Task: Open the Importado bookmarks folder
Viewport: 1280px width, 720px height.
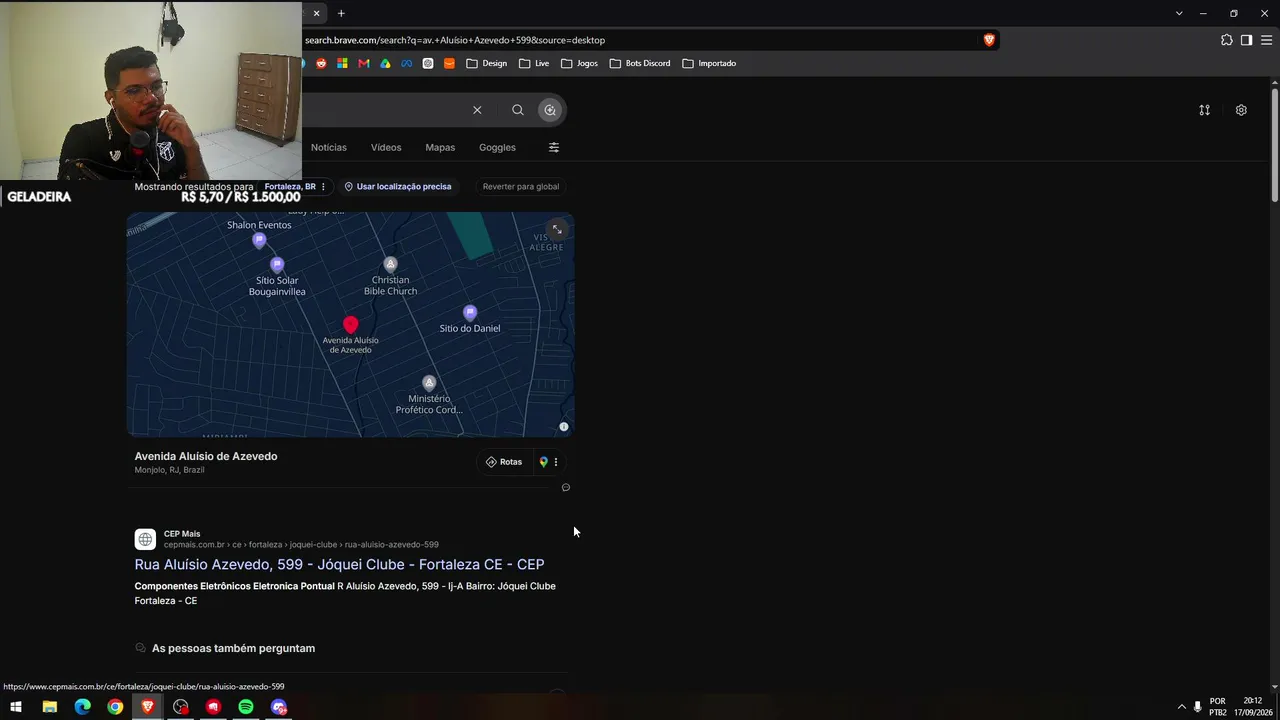Action: click(709, 63)
